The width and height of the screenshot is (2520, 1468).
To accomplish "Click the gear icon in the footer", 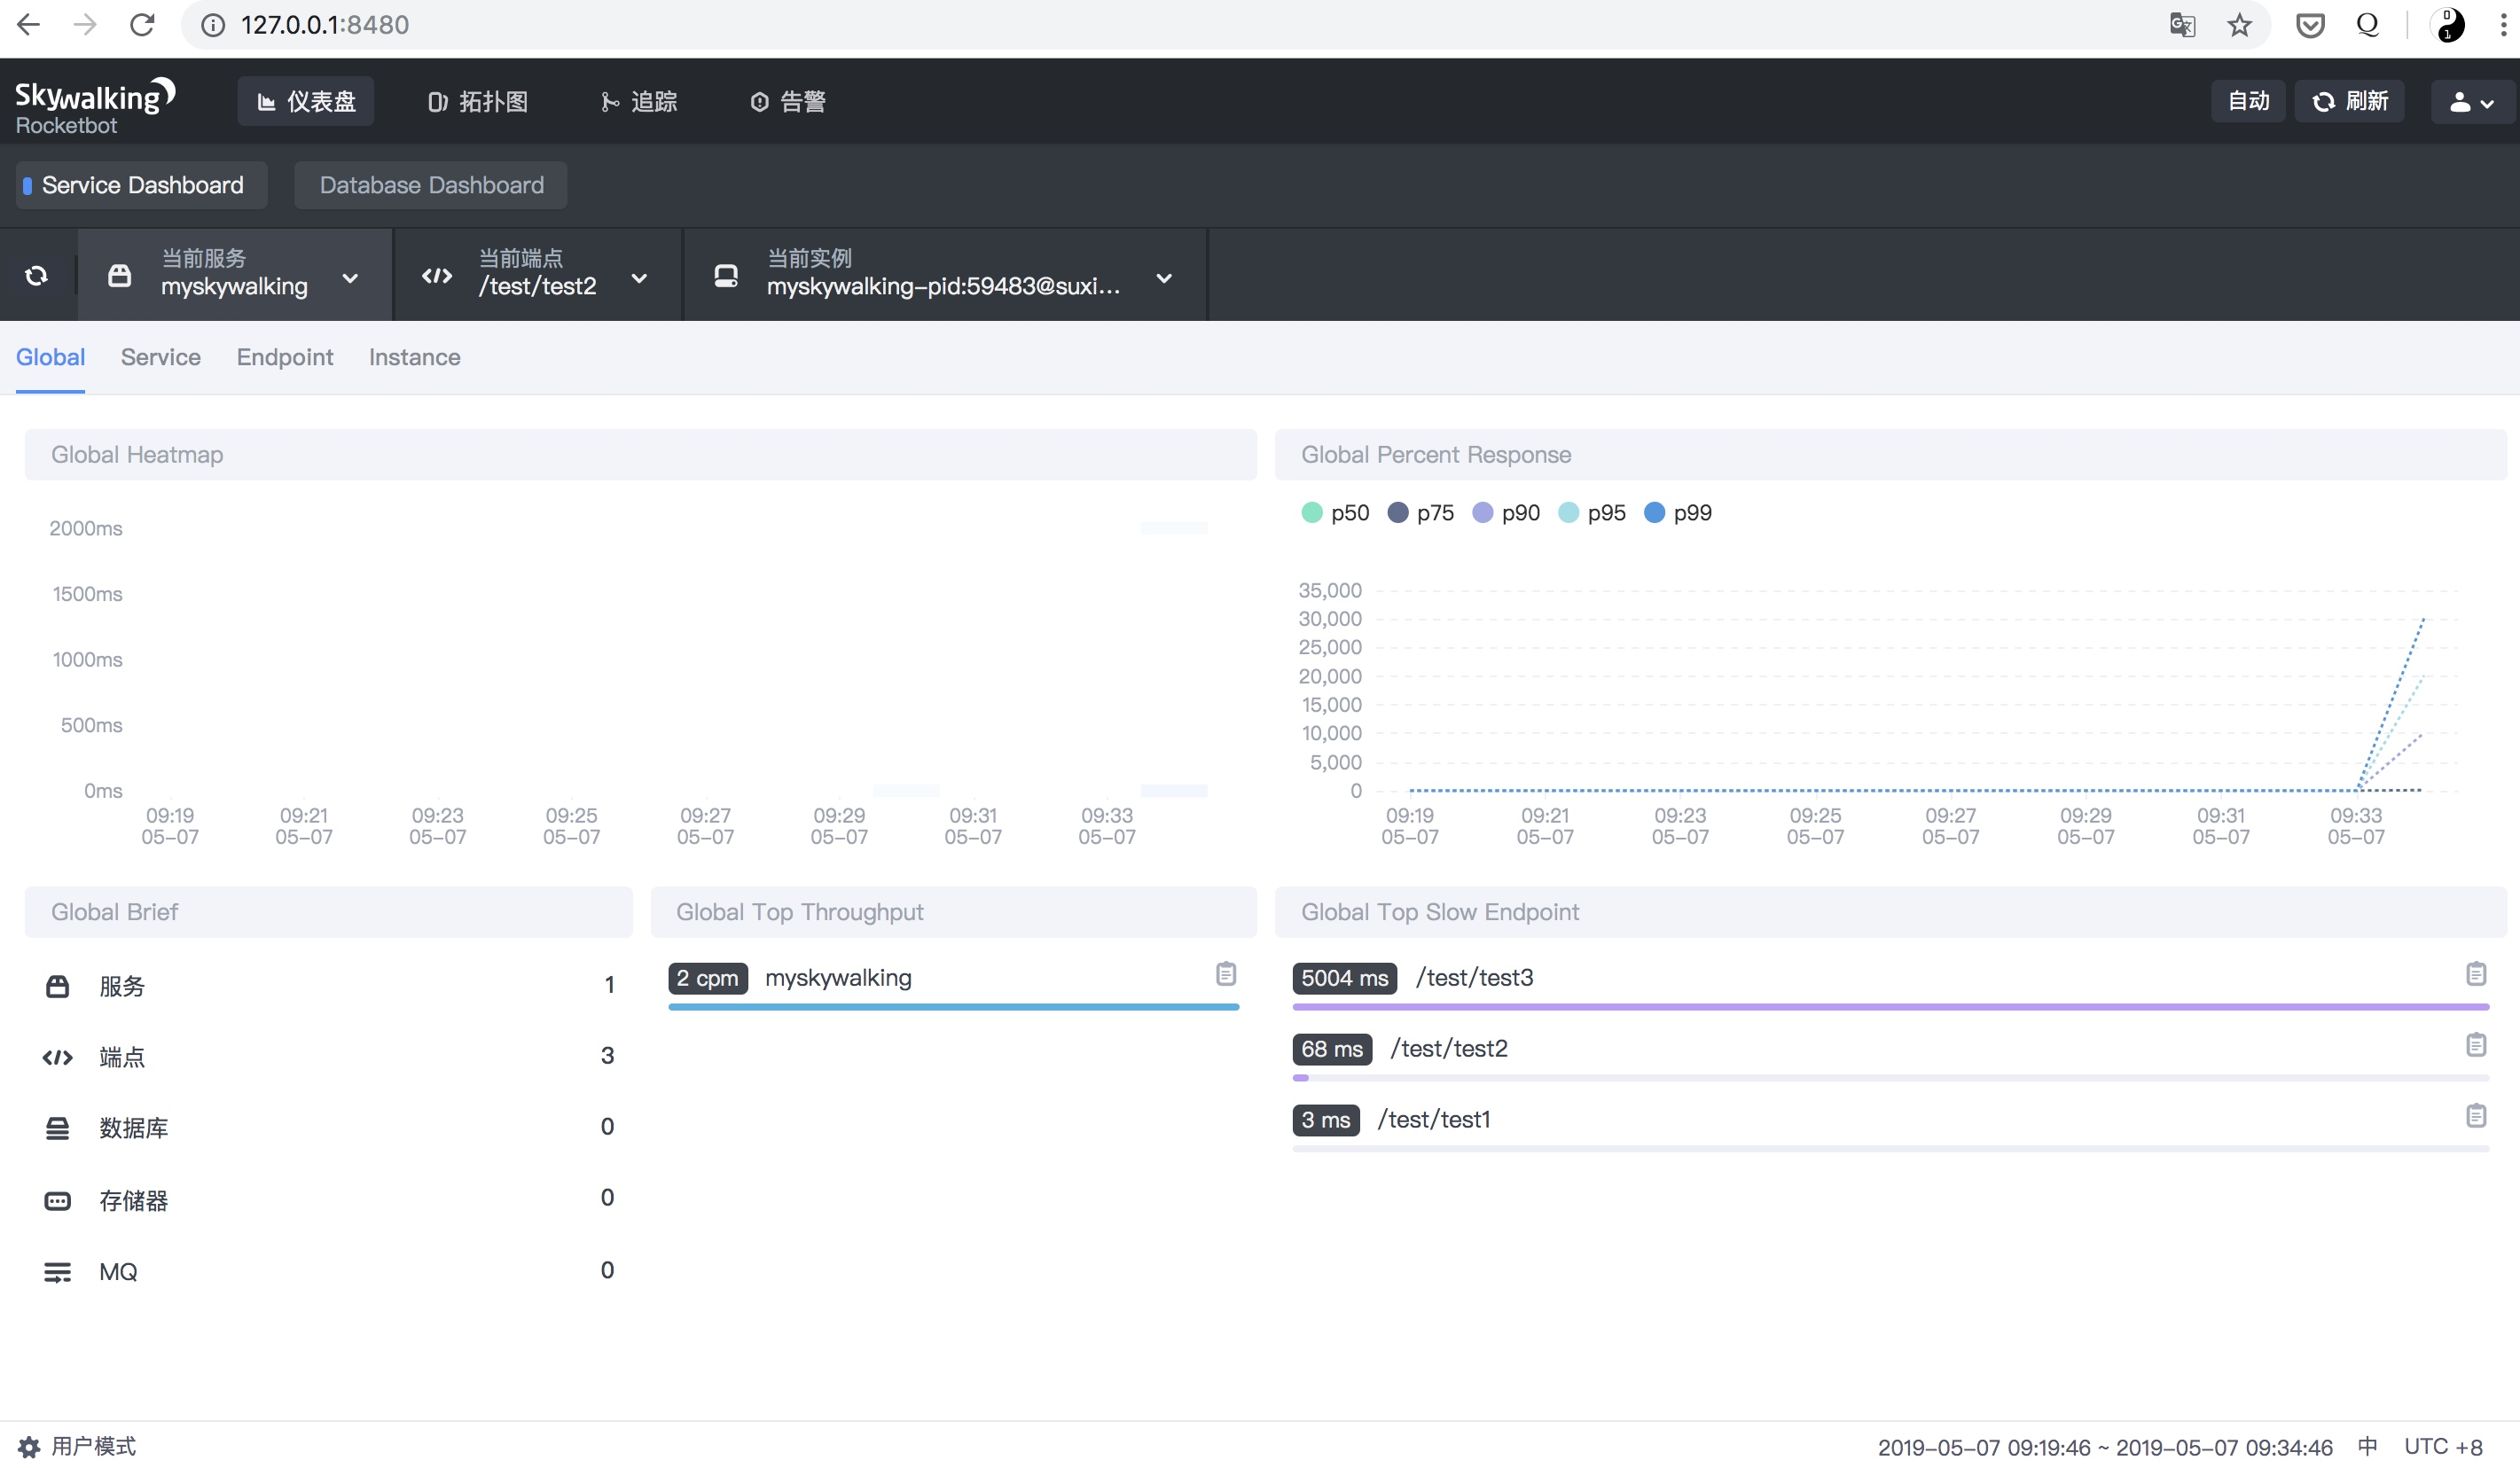I will tap(29, 1447).
